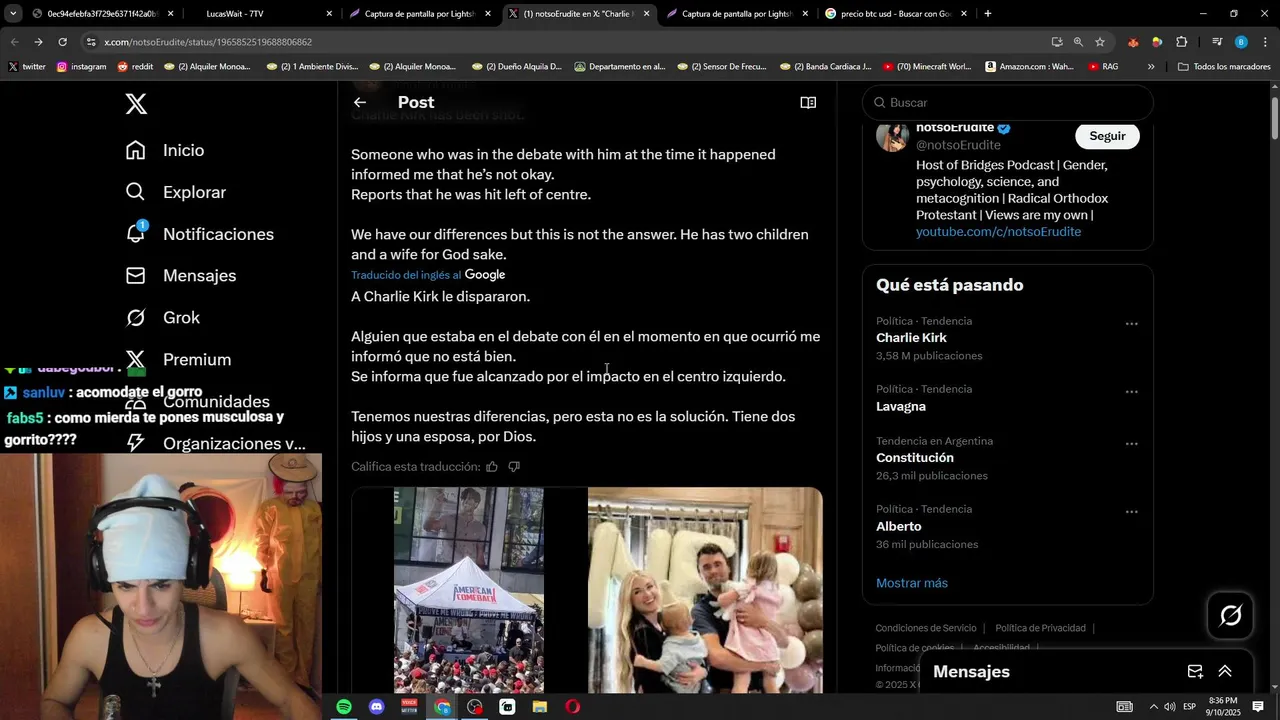Open Discord from the taskbar
This screenshot has height=720, width=1280.
click(376, 707)
